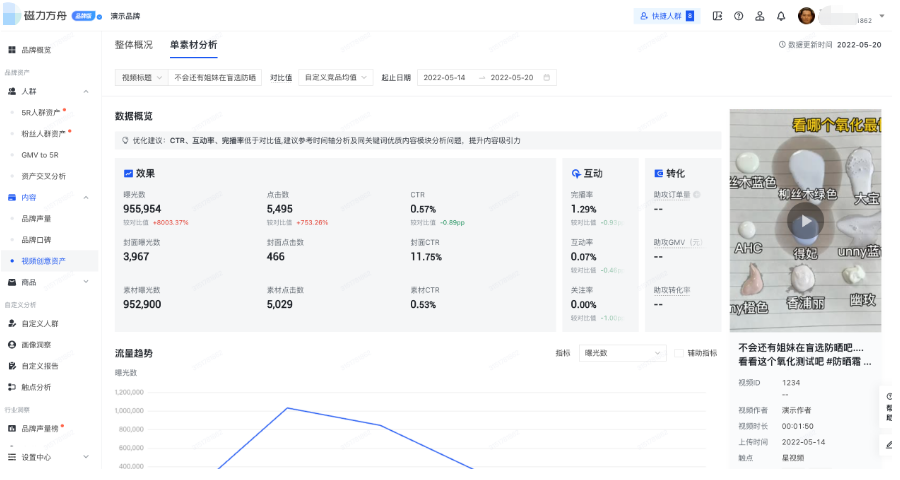This screenshot has height=480, width=900.
Task: Click the 人群 people icon in sidebar
Action: click(x=11, y=91)
